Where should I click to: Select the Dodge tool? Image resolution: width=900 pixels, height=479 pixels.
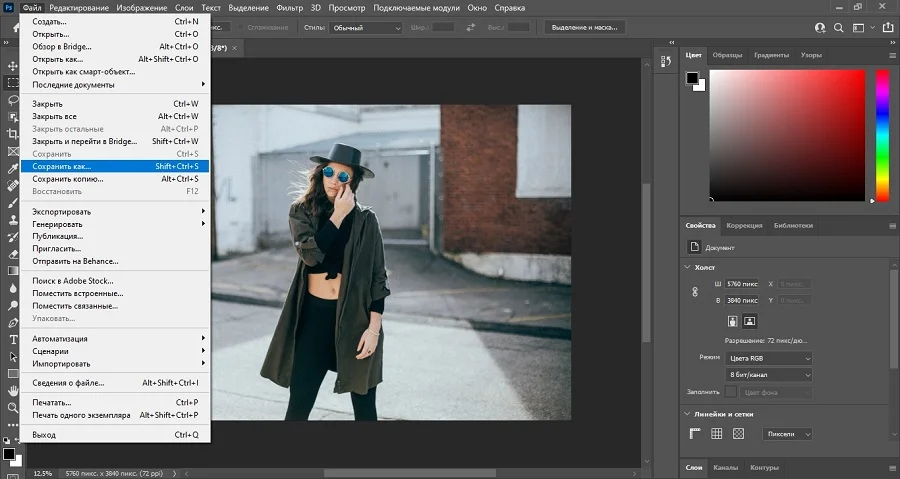pyautogui.click(x=13, y=305)
